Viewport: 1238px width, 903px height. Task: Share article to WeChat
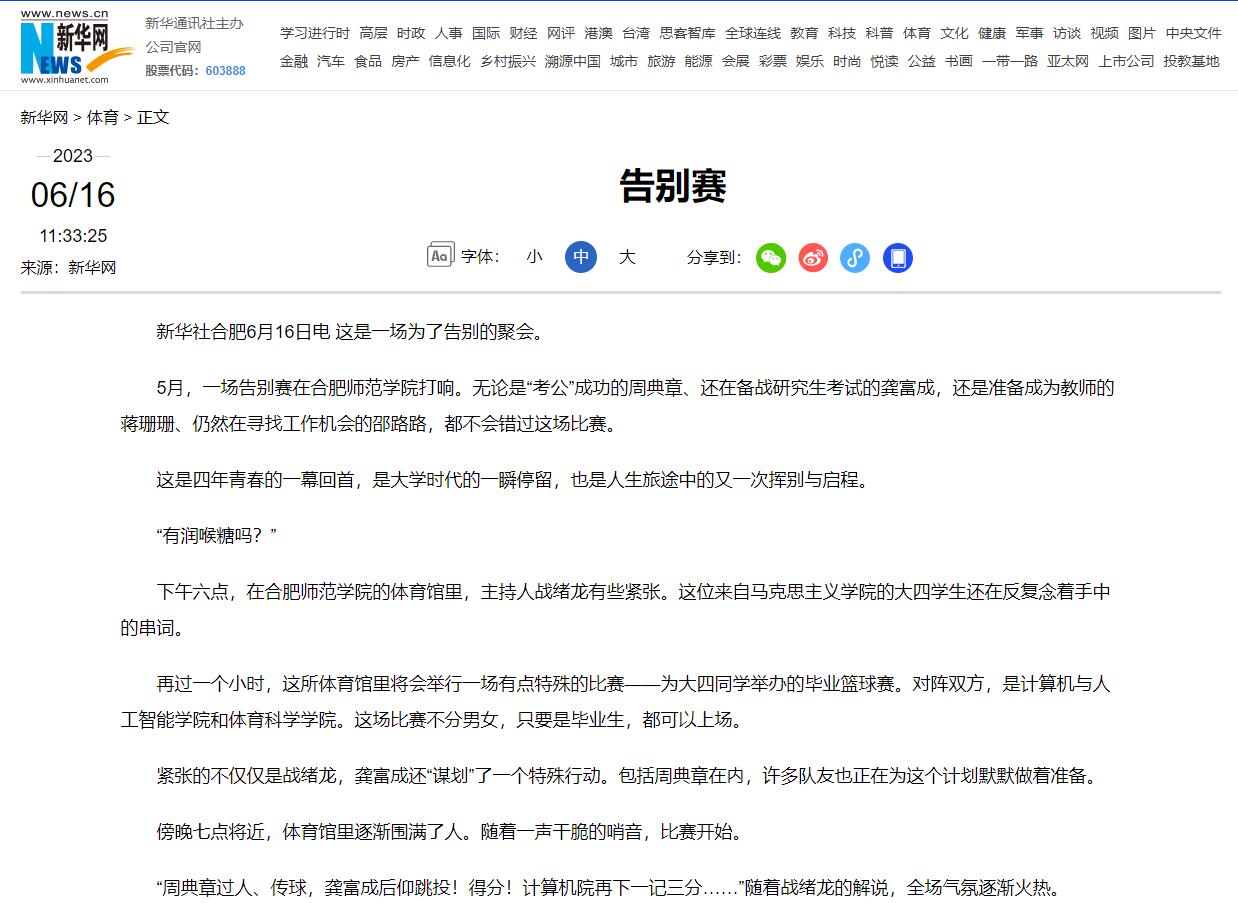(x=771, y=258)
